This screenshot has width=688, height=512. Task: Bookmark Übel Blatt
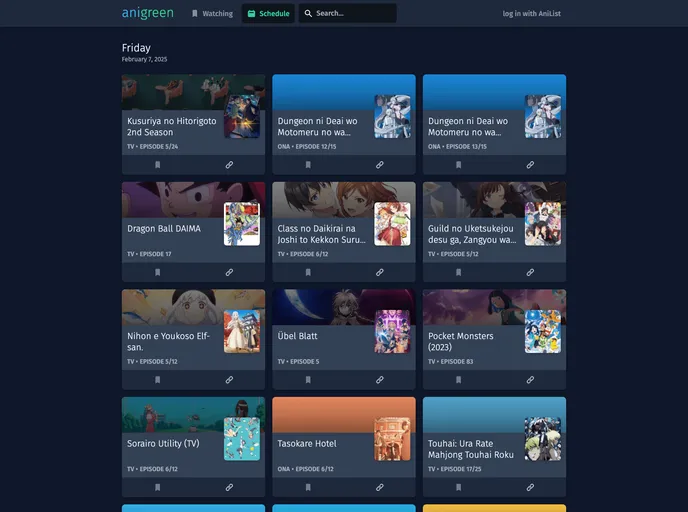pyautogui.click(x=308, y=380)
